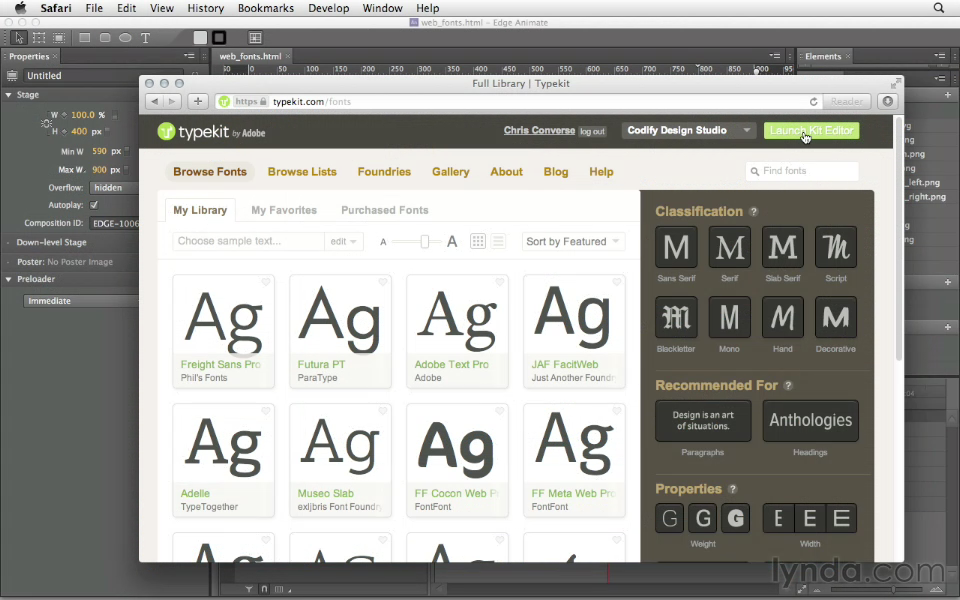The height and width of the screenshot is (600, 960).
Task: Filter by Hand classification
Action: [x=782, y=317]
